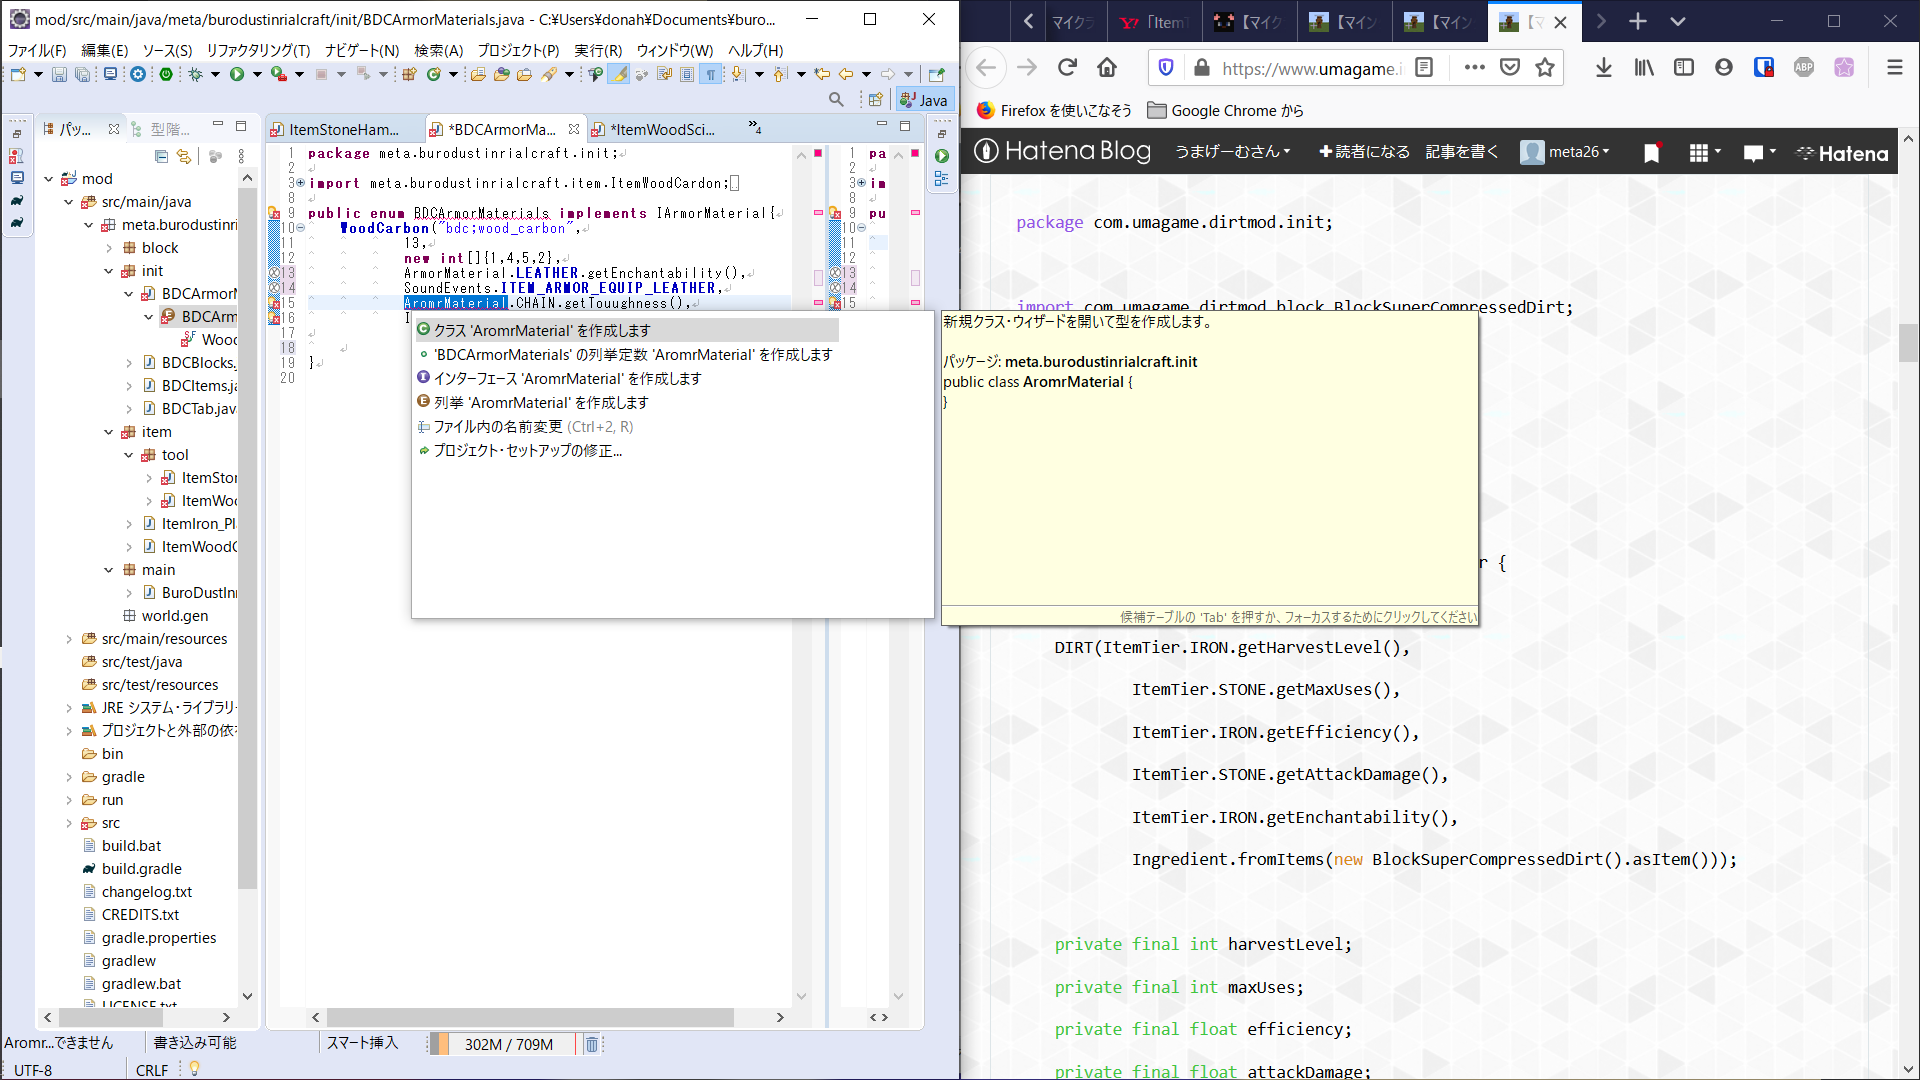Click the garbage collector trash icon
1920x1080 pixels.
(x=591, y=1044)
